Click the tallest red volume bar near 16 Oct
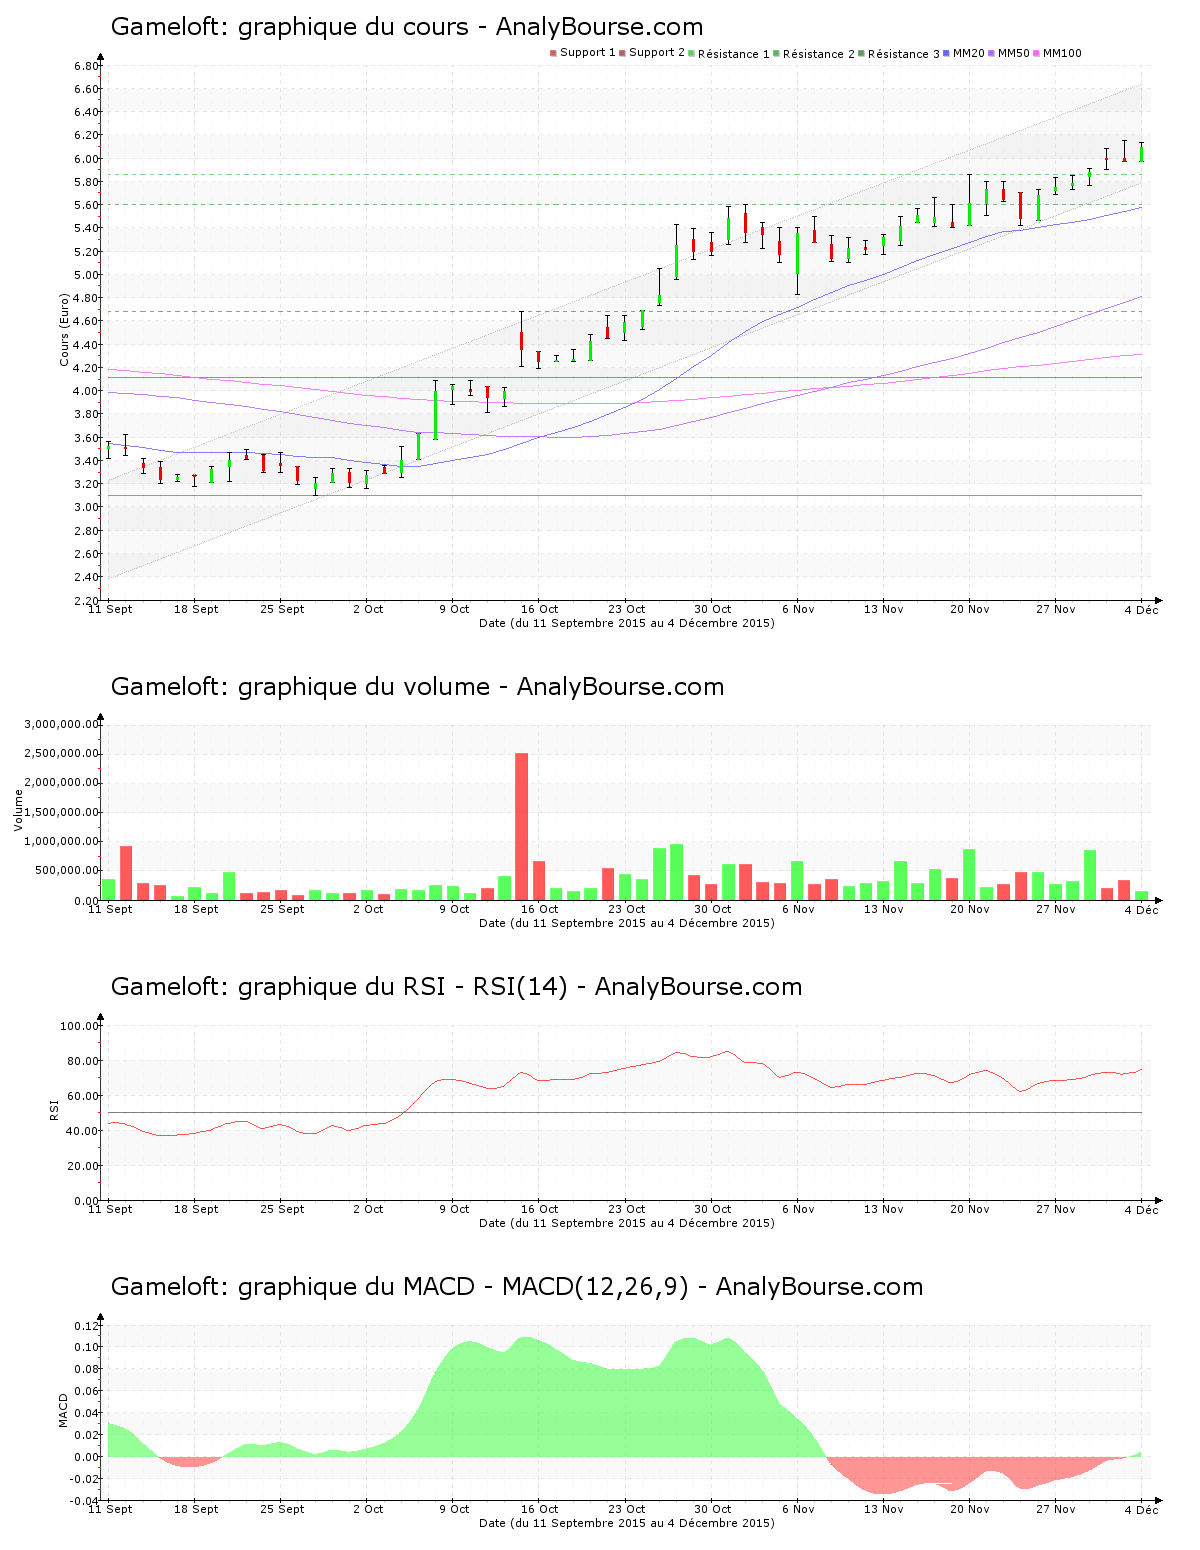 (521, 826)
